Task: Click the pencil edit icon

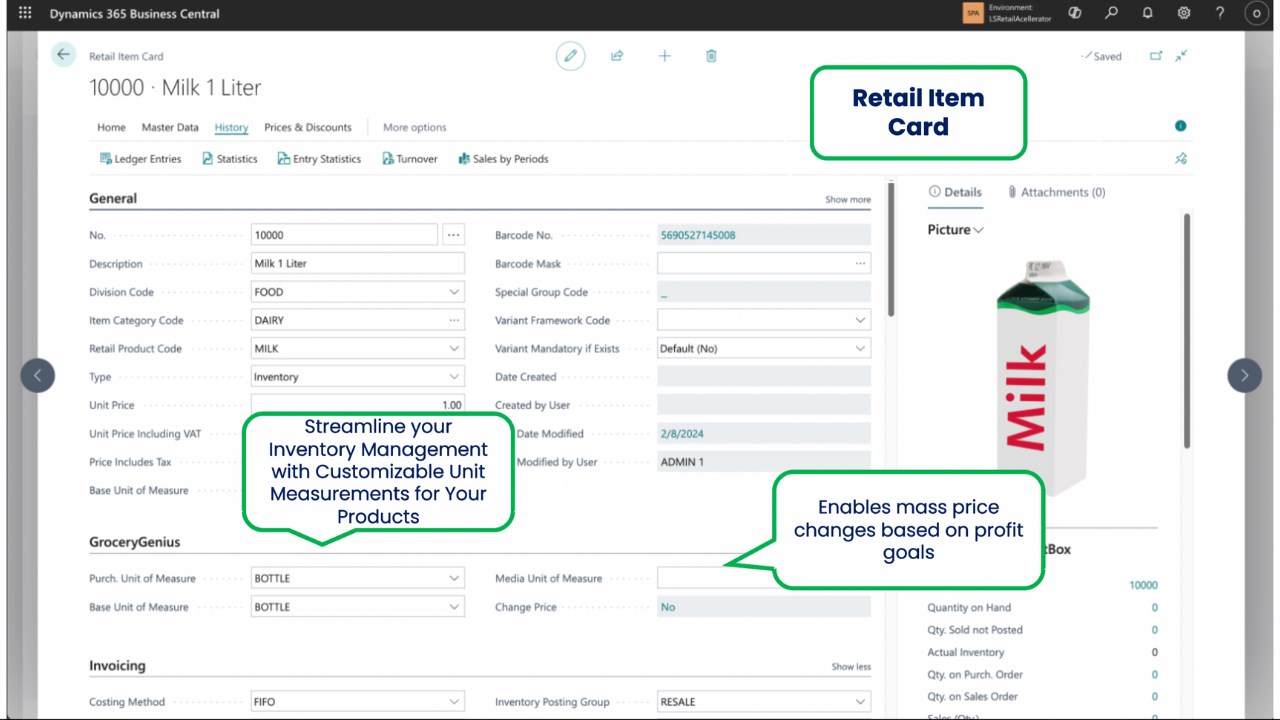Action: pos(571,56)
